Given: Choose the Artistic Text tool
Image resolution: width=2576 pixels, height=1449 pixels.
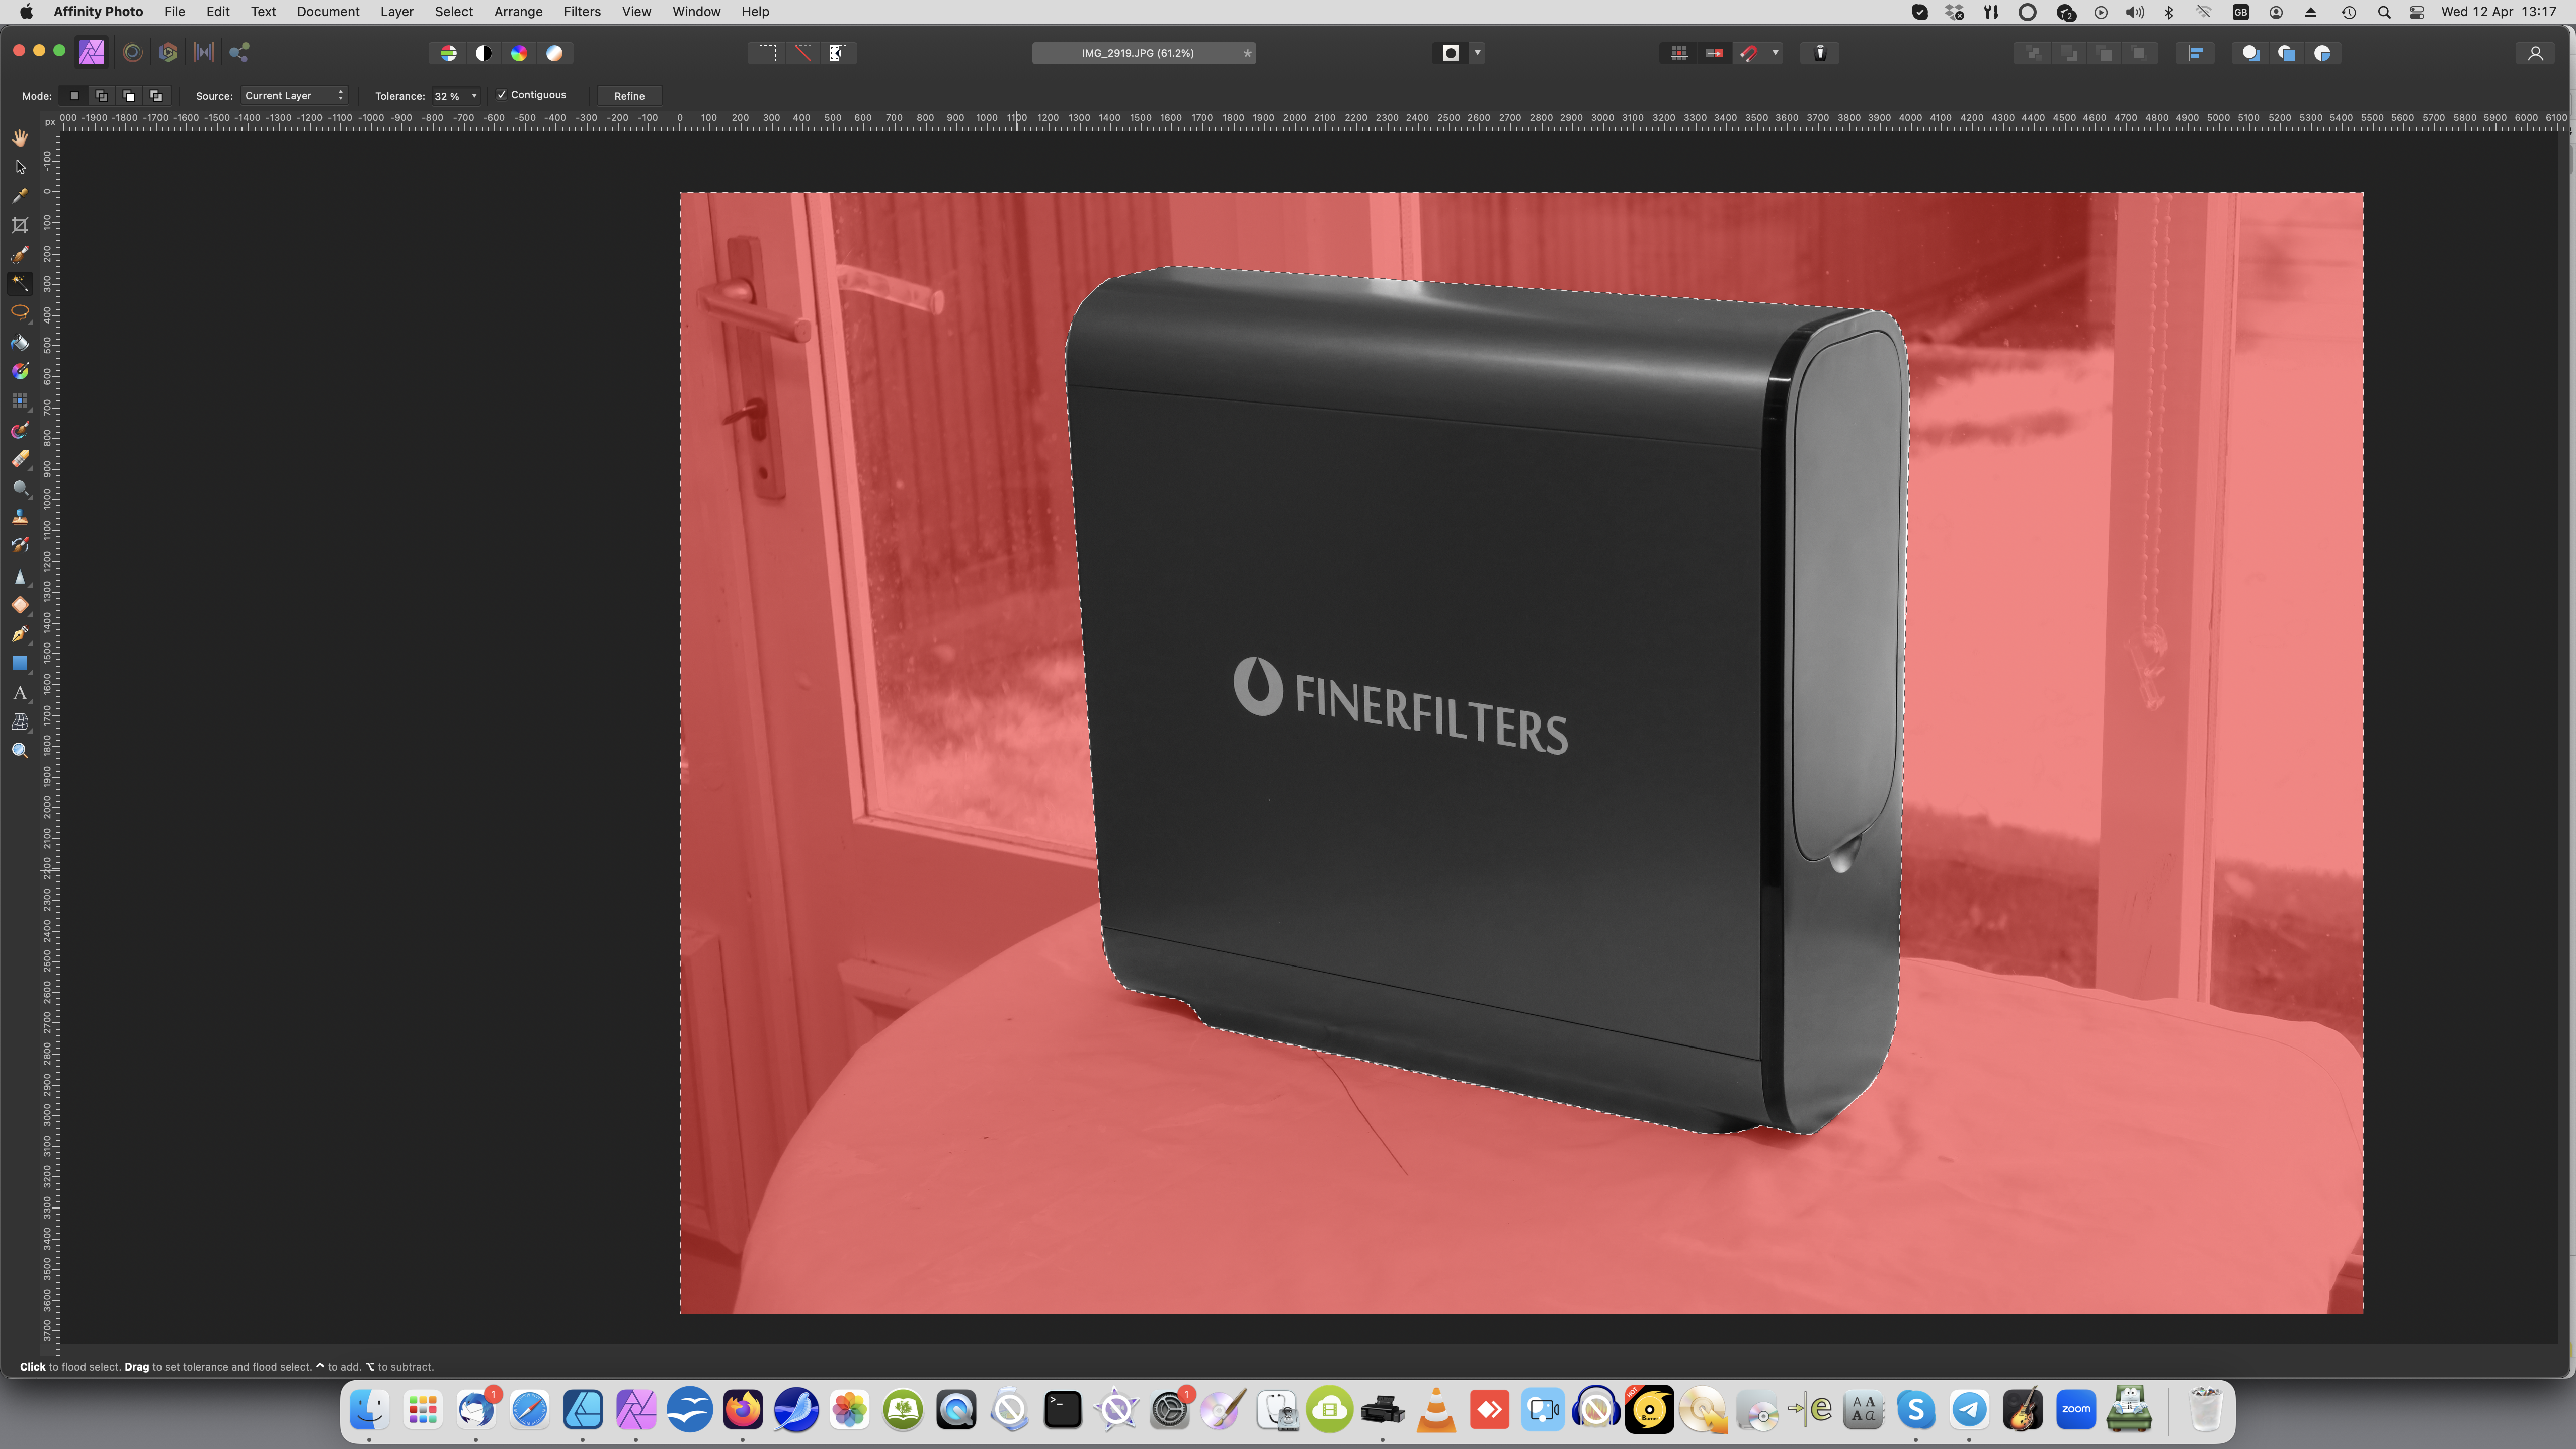Looking at the screenshot, I should click(20, 692).
